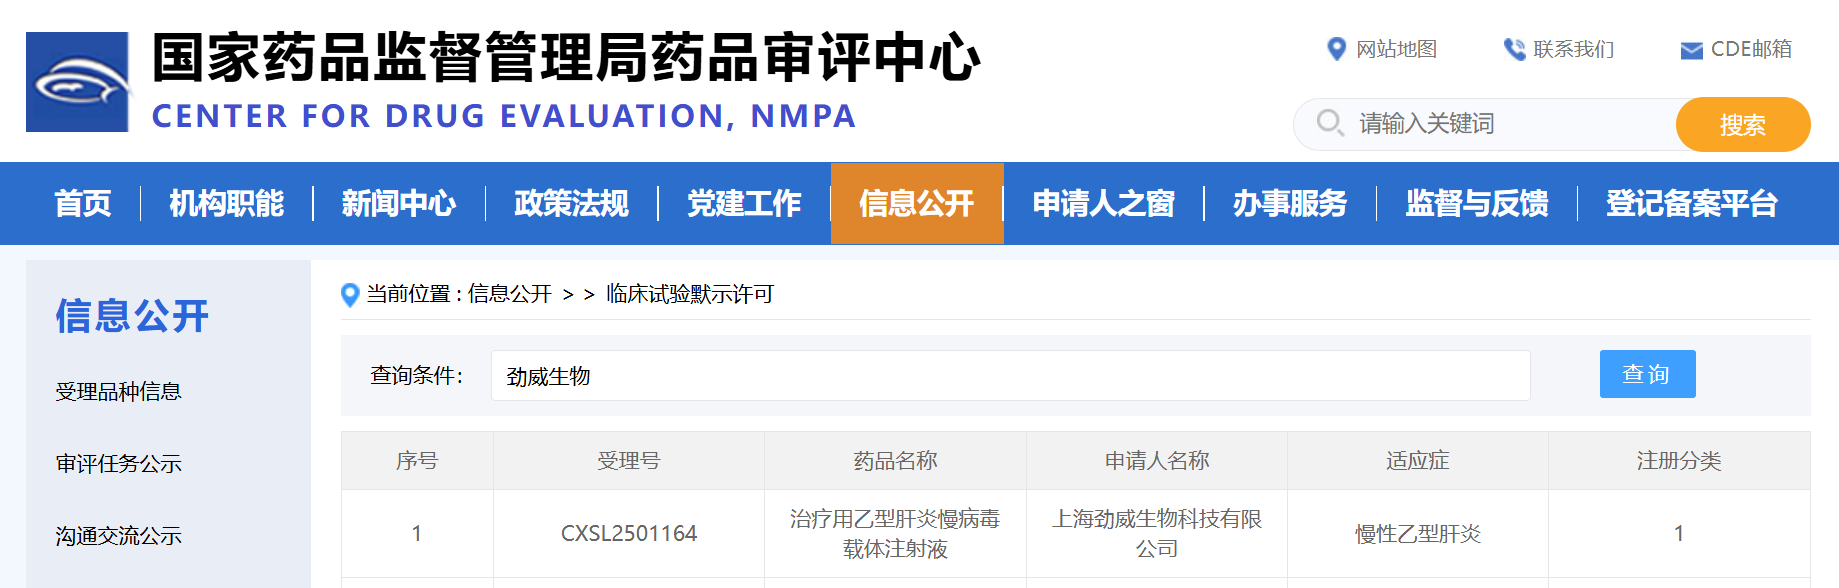Click acceptance number CXSL2501164

pos(629,534)
